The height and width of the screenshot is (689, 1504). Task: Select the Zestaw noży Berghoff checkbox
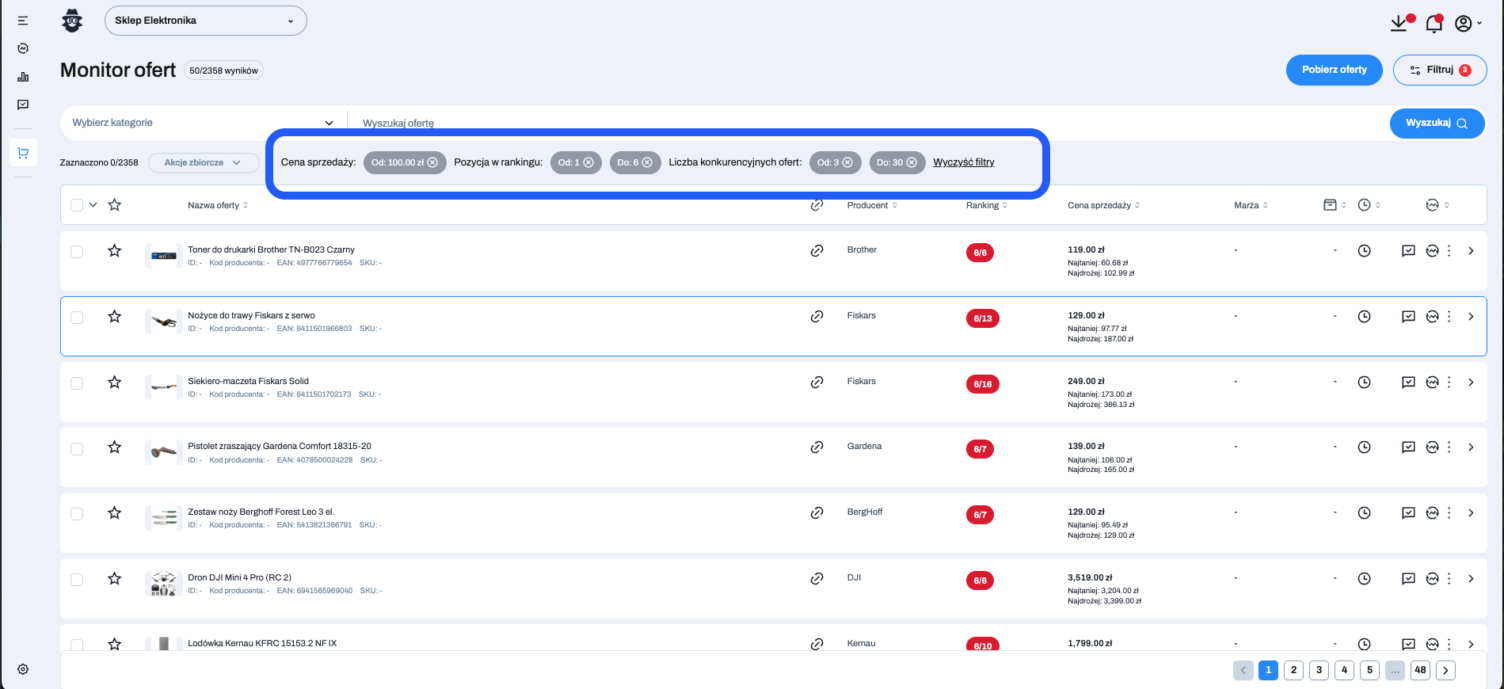coord(77,513)
